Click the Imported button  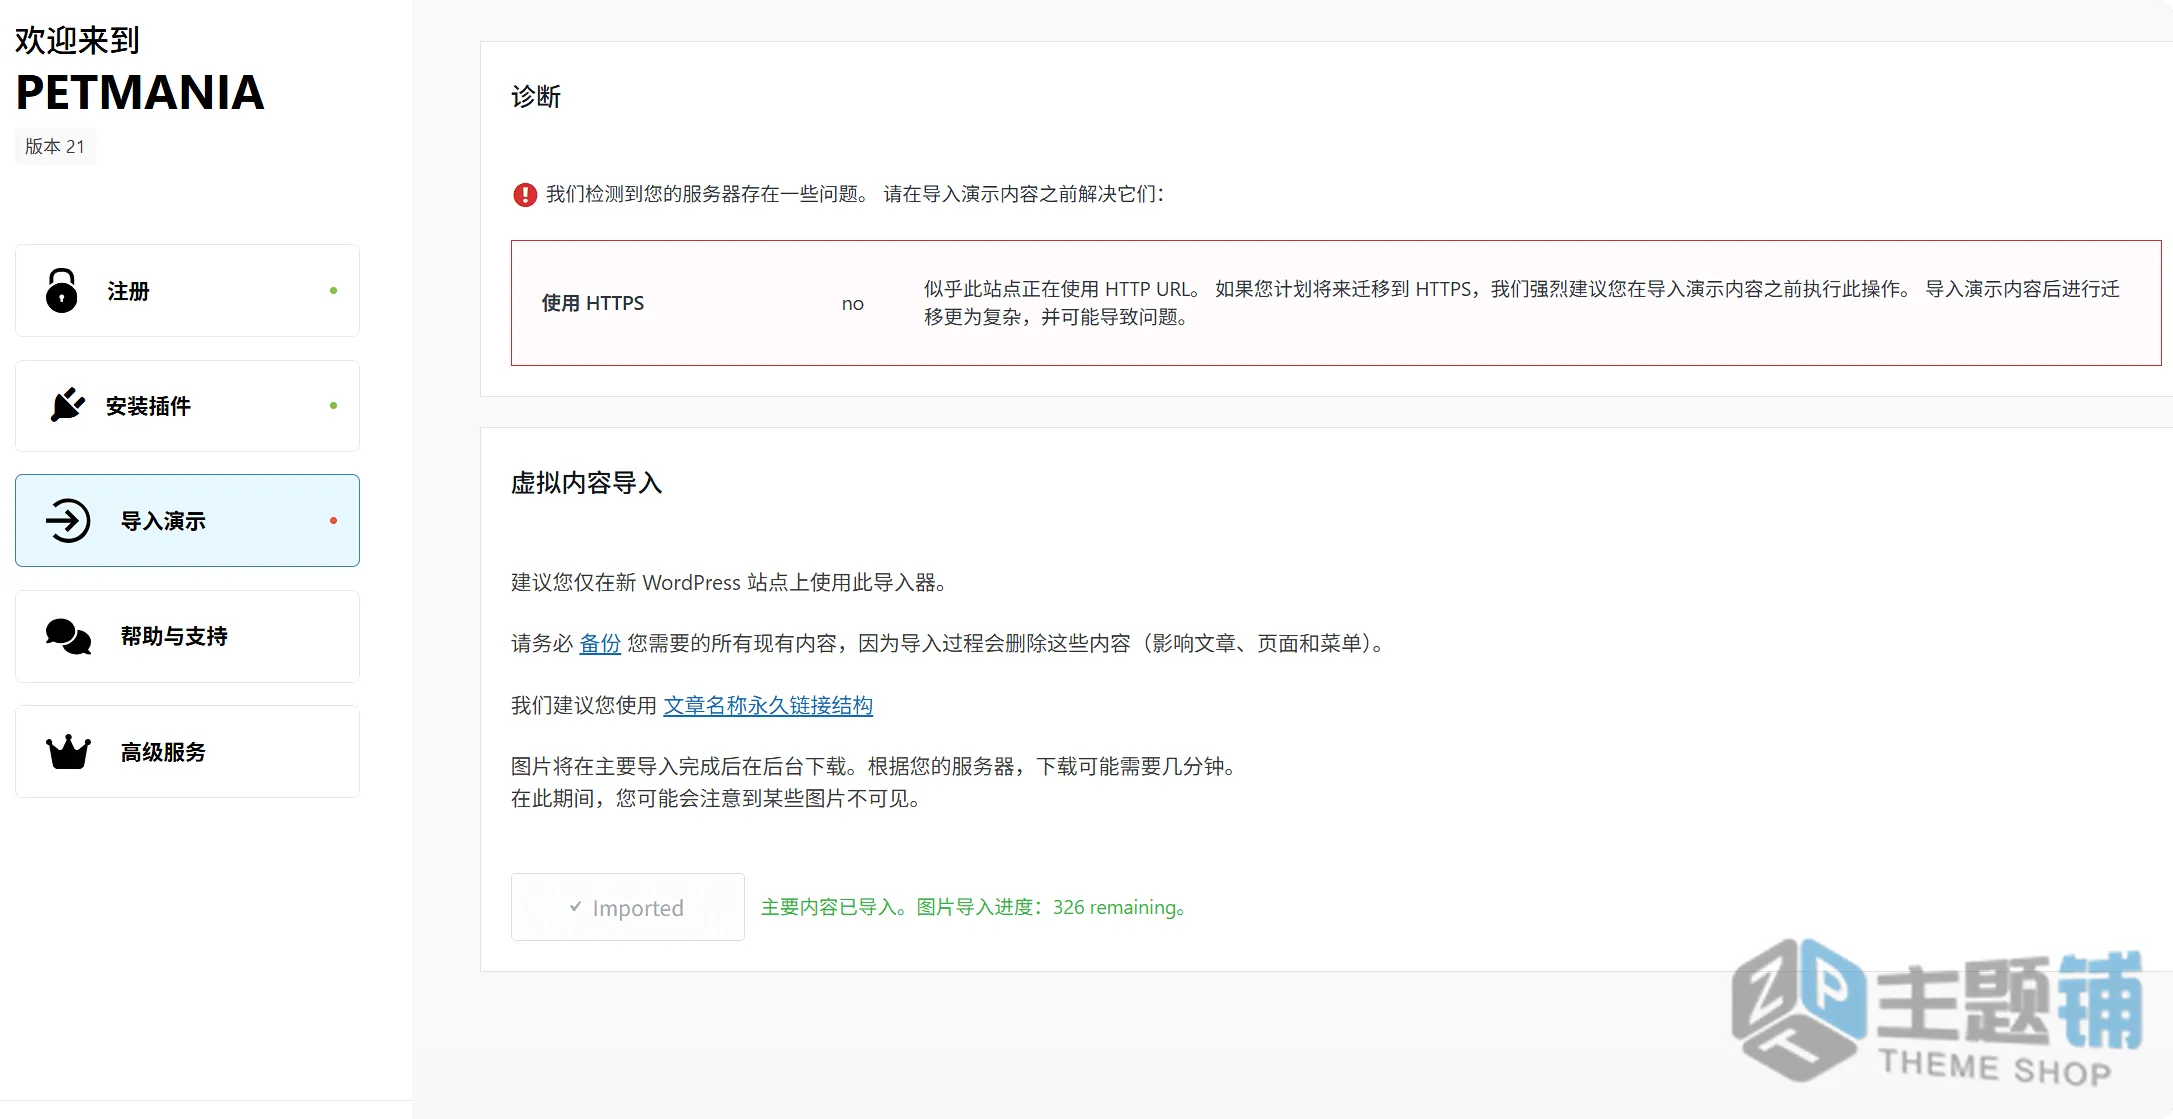pyautogui.click(x=628, y=907)
